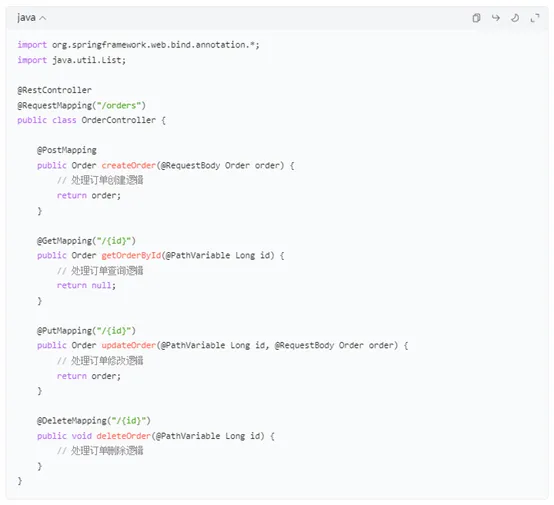Screen dimensions: 554x505
Task: Click the @DeleteMapping annotation
Action: (94, 421)
